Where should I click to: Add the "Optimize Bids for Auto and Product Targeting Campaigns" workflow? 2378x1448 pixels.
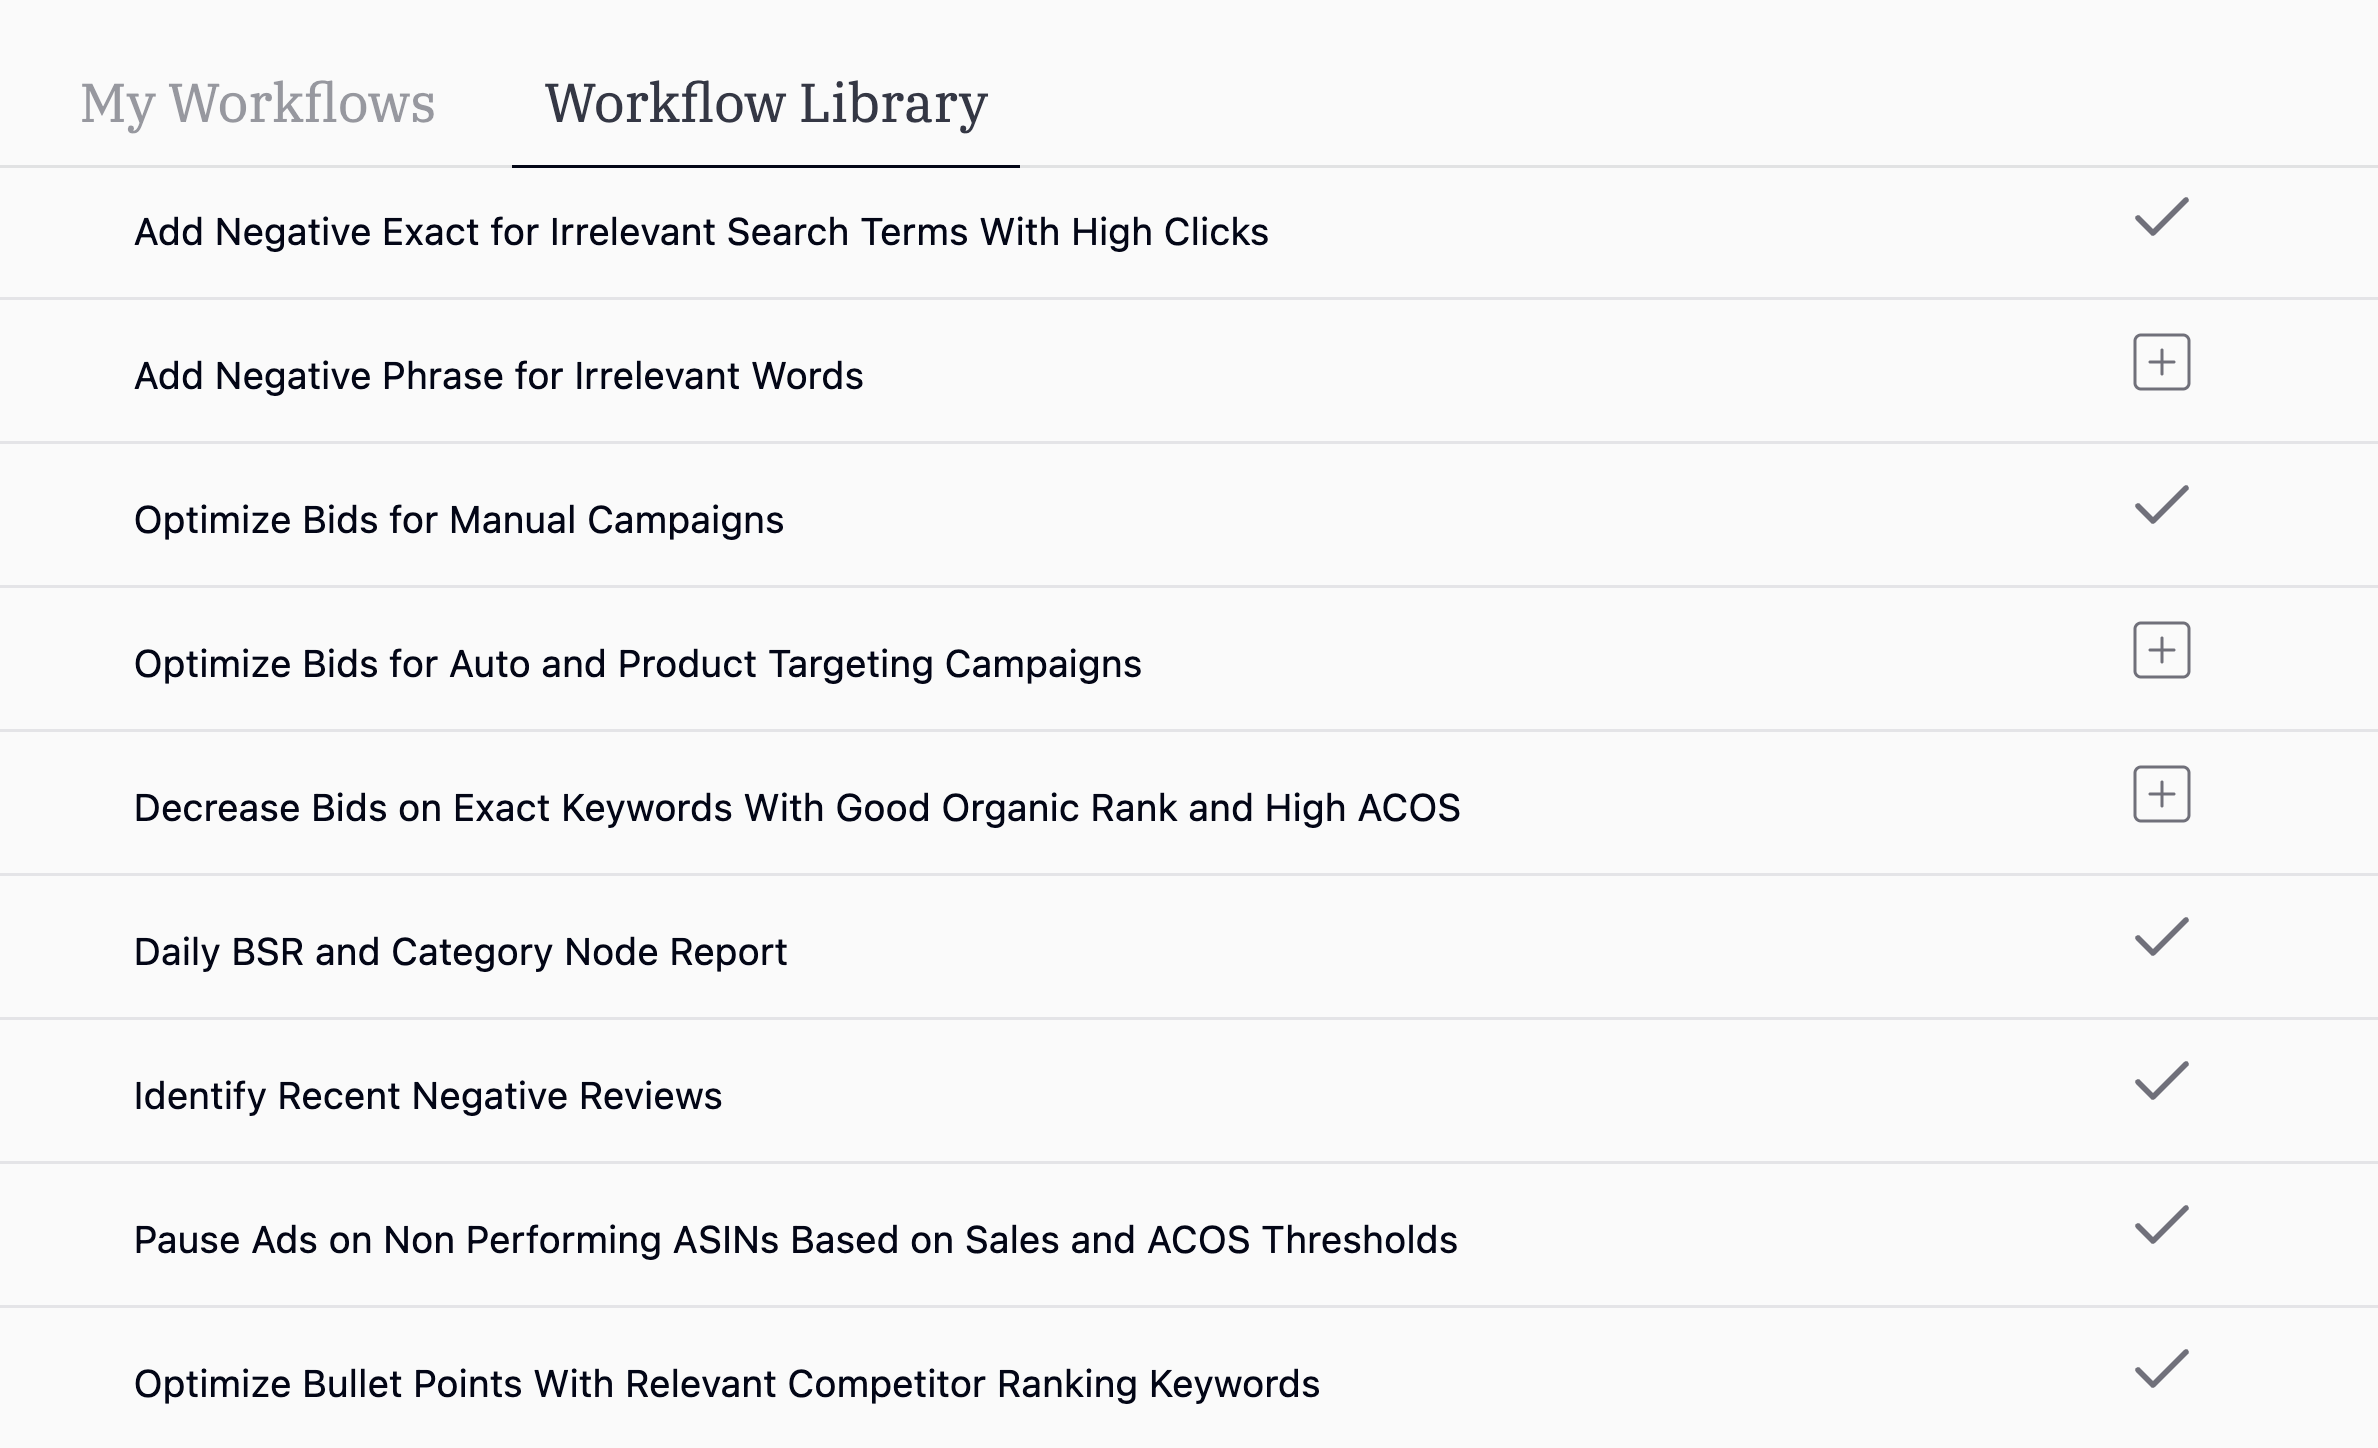coord(2161,649)
